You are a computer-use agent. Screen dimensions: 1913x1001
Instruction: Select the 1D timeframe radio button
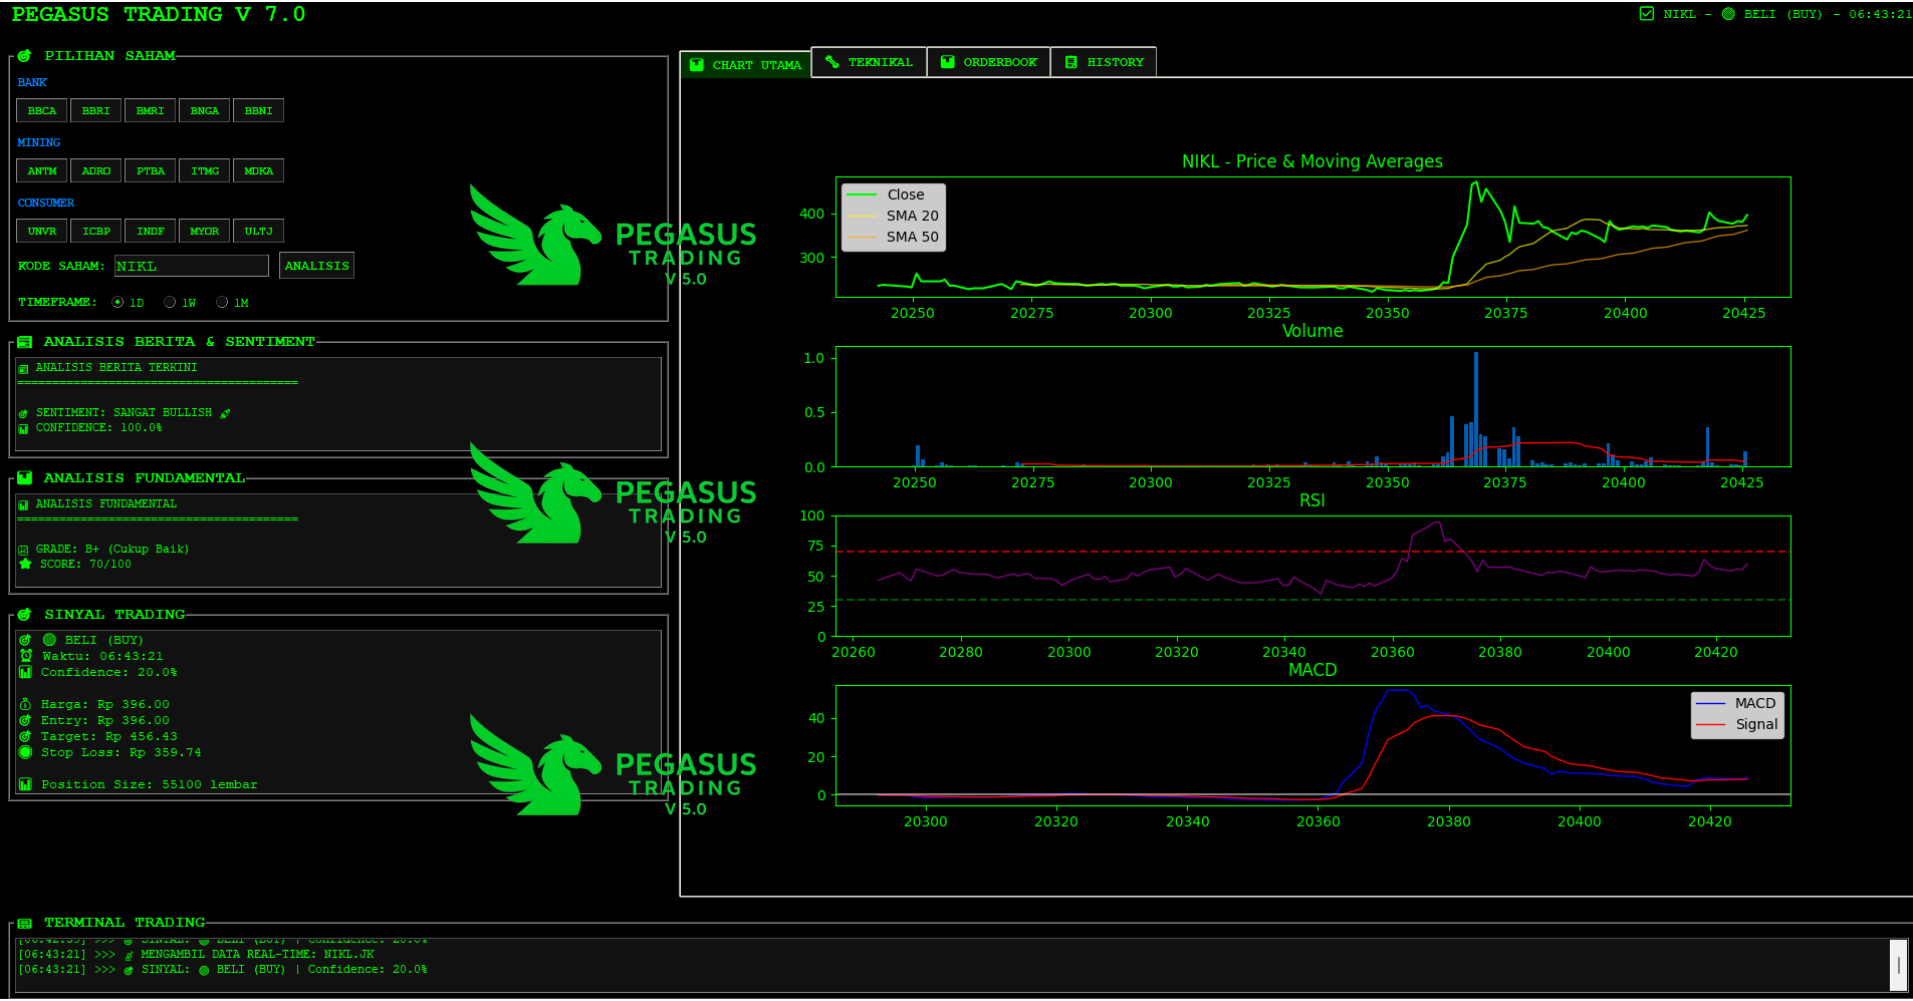(118, 302)
